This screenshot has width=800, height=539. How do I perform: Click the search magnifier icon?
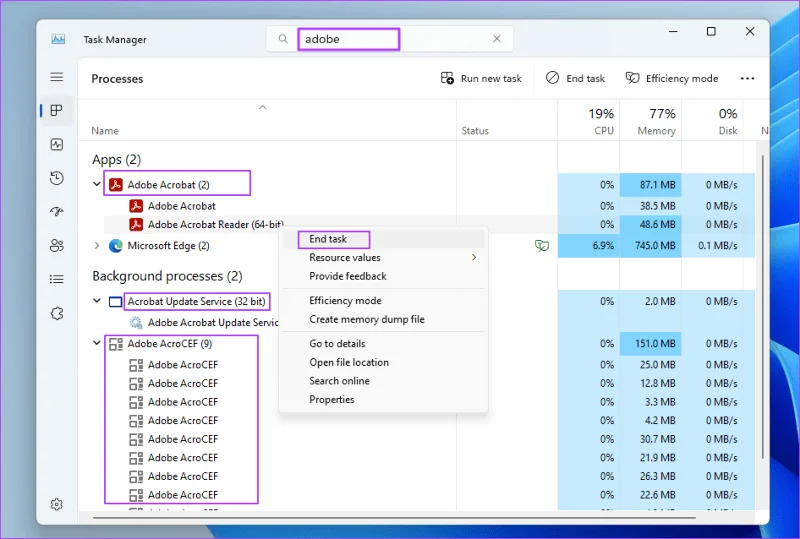[x=283, y=39]
